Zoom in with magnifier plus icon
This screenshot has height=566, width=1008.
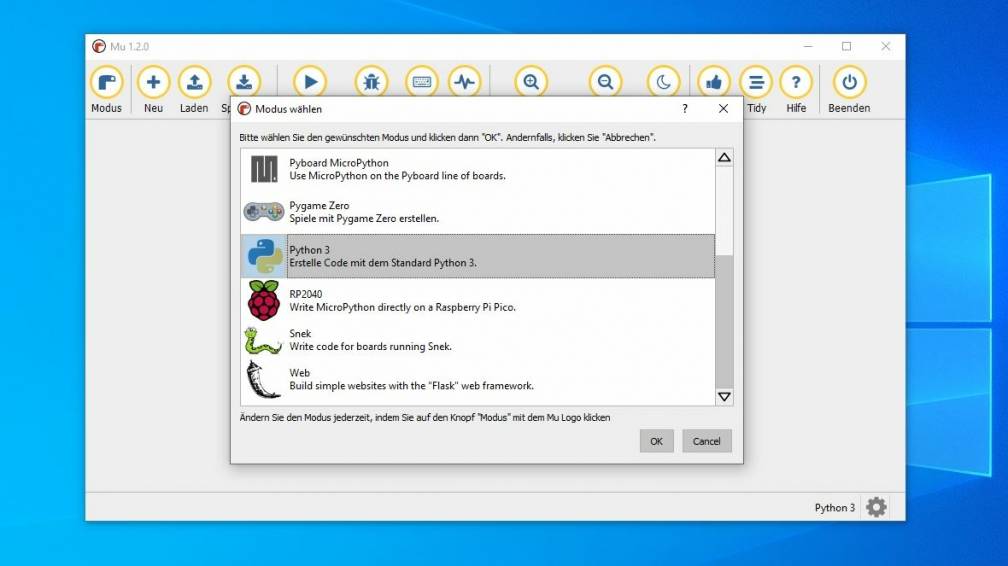(531, 82)
